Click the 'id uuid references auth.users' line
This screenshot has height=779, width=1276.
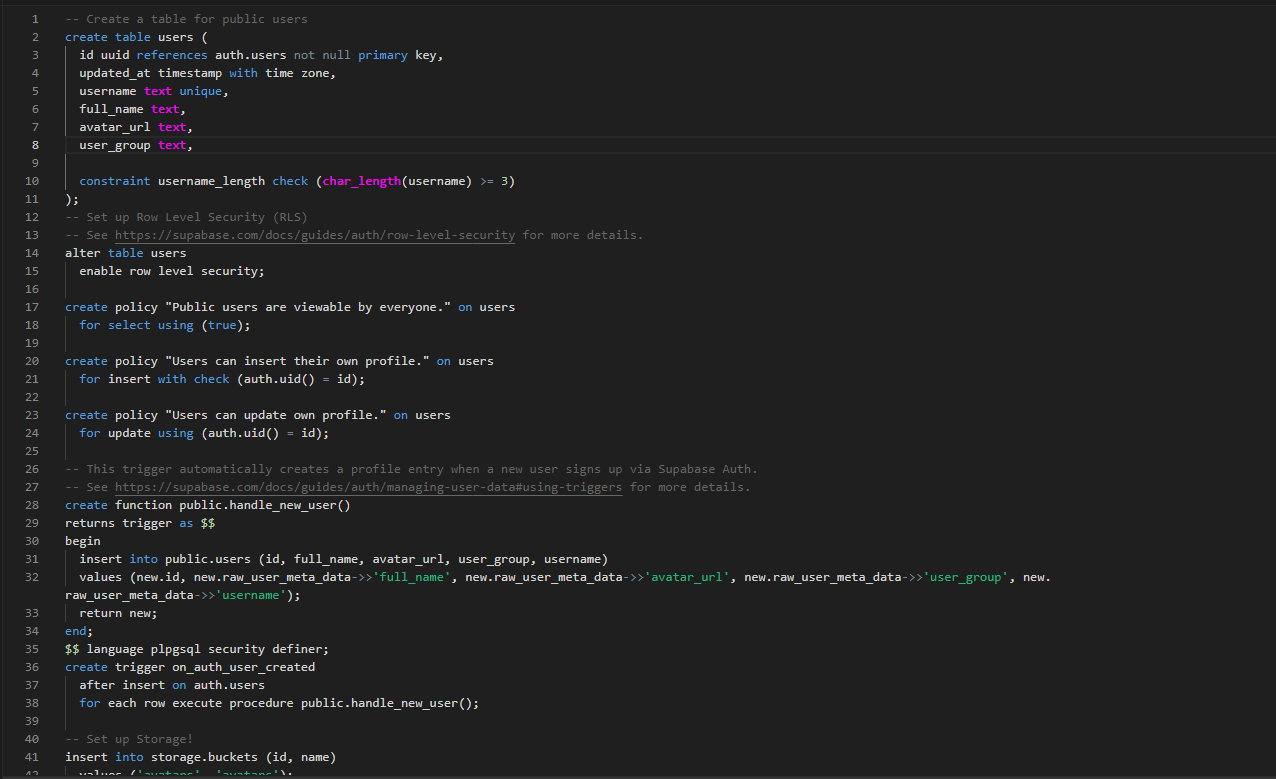(261, 55)
